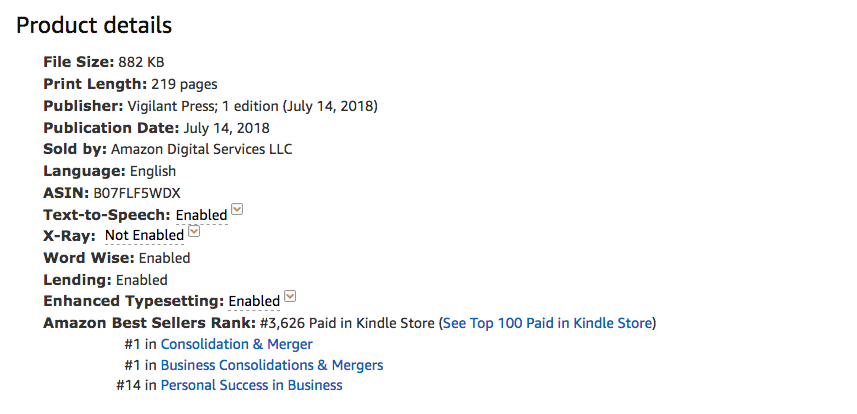The width and height of the screenshot is (857, 414).
Task: Open See Top 100 Paid in Kindle Store
Action: tap(547, 323)
